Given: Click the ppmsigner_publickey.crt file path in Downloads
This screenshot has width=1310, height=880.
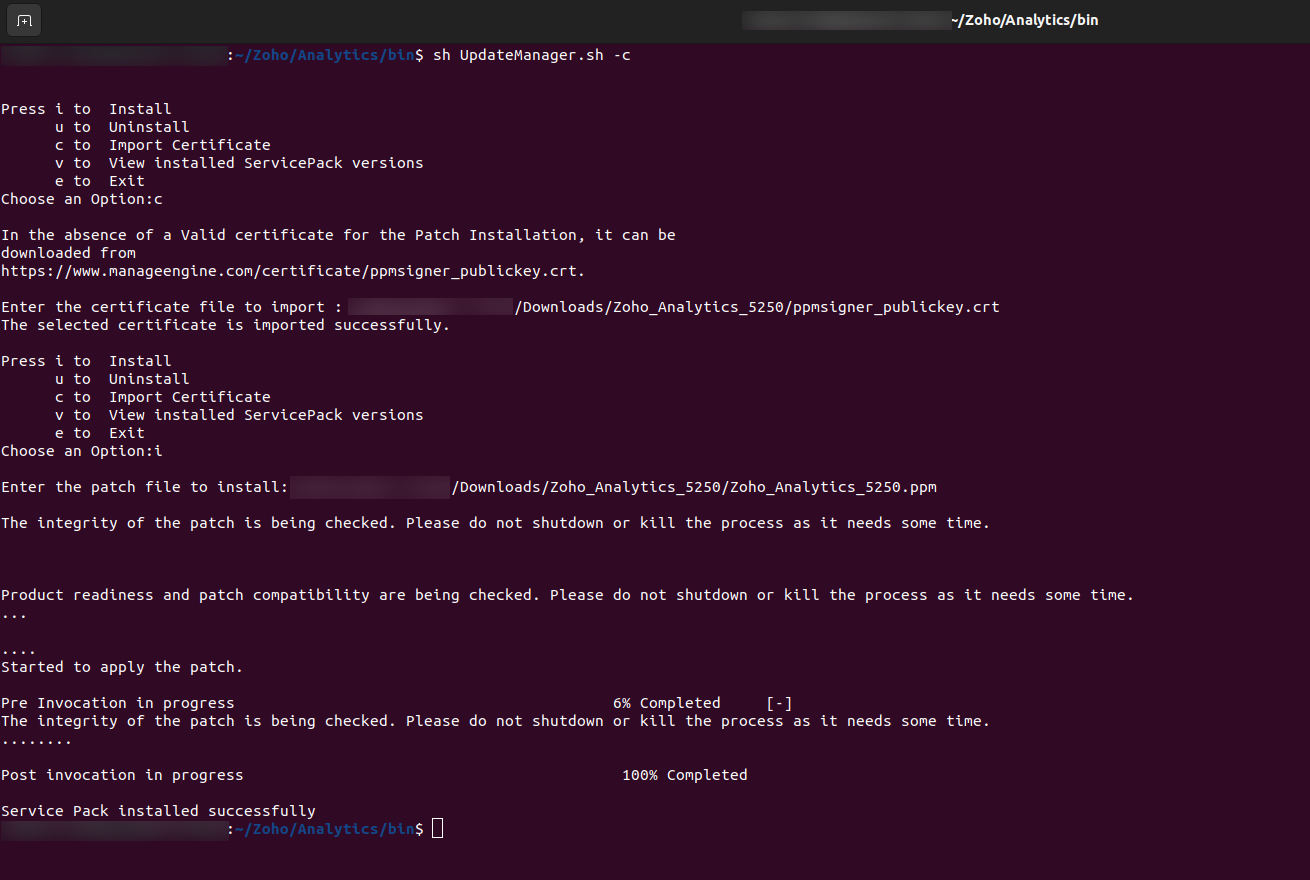Looking at the screenshot, I should tap(757, 307).
